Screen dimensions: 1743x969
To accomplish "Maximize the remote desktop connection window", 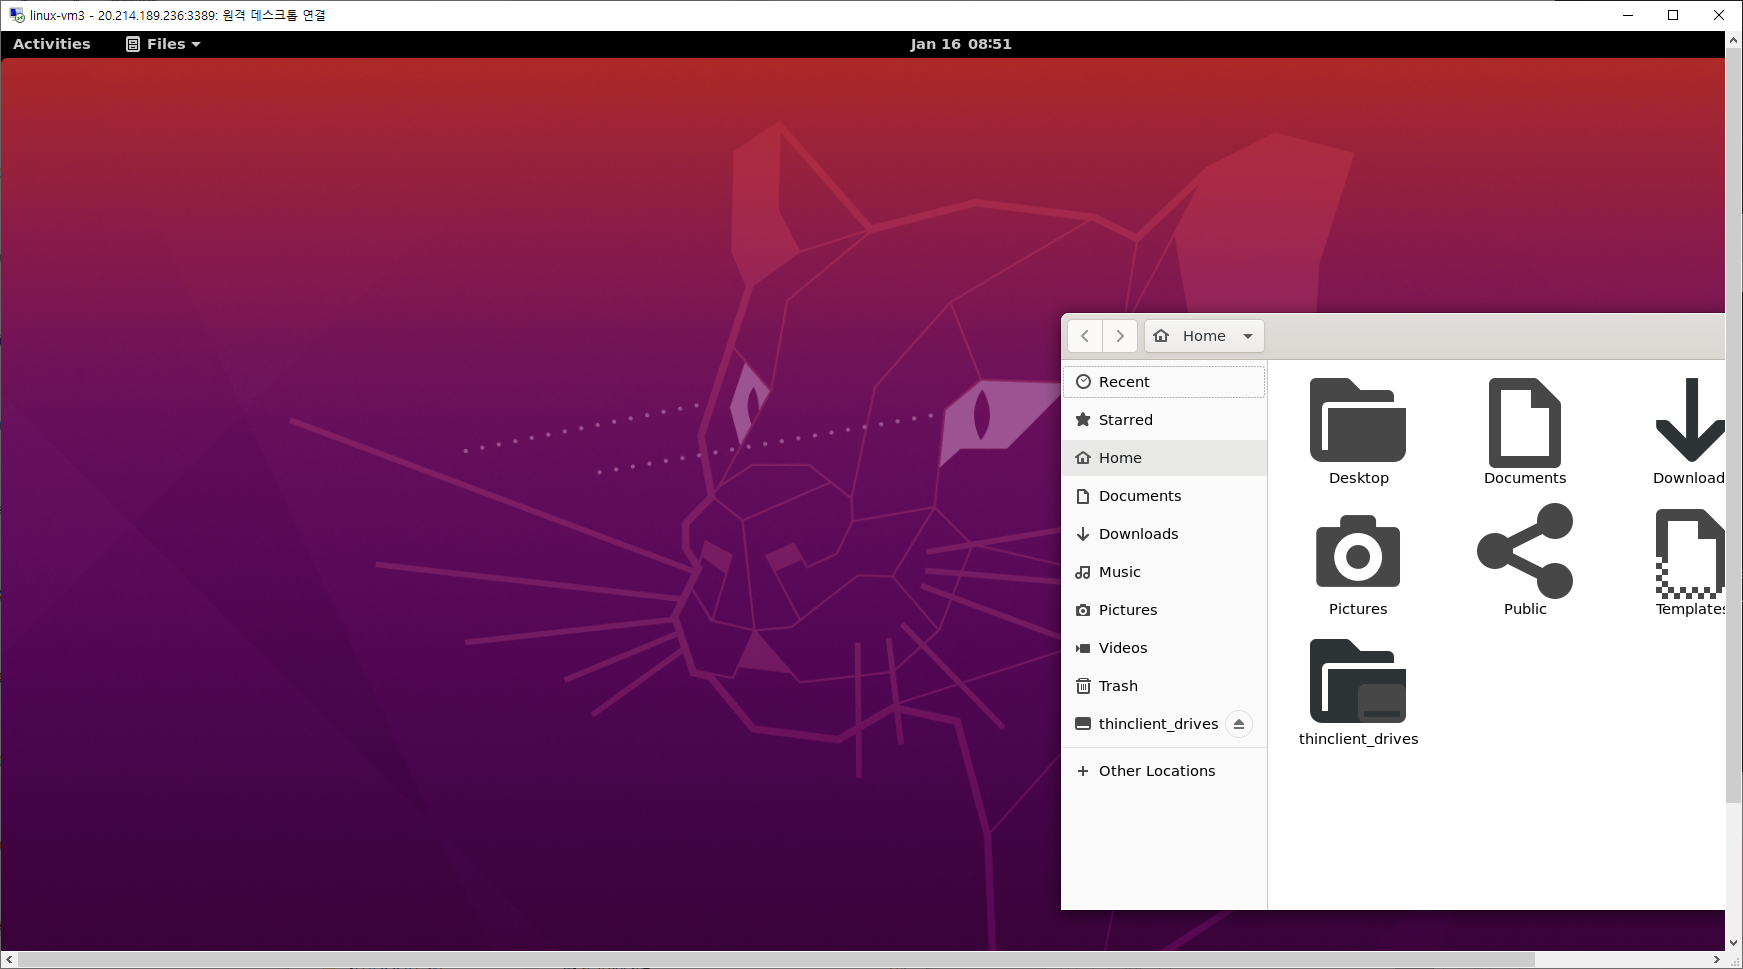I will [x=1673, y=15].
